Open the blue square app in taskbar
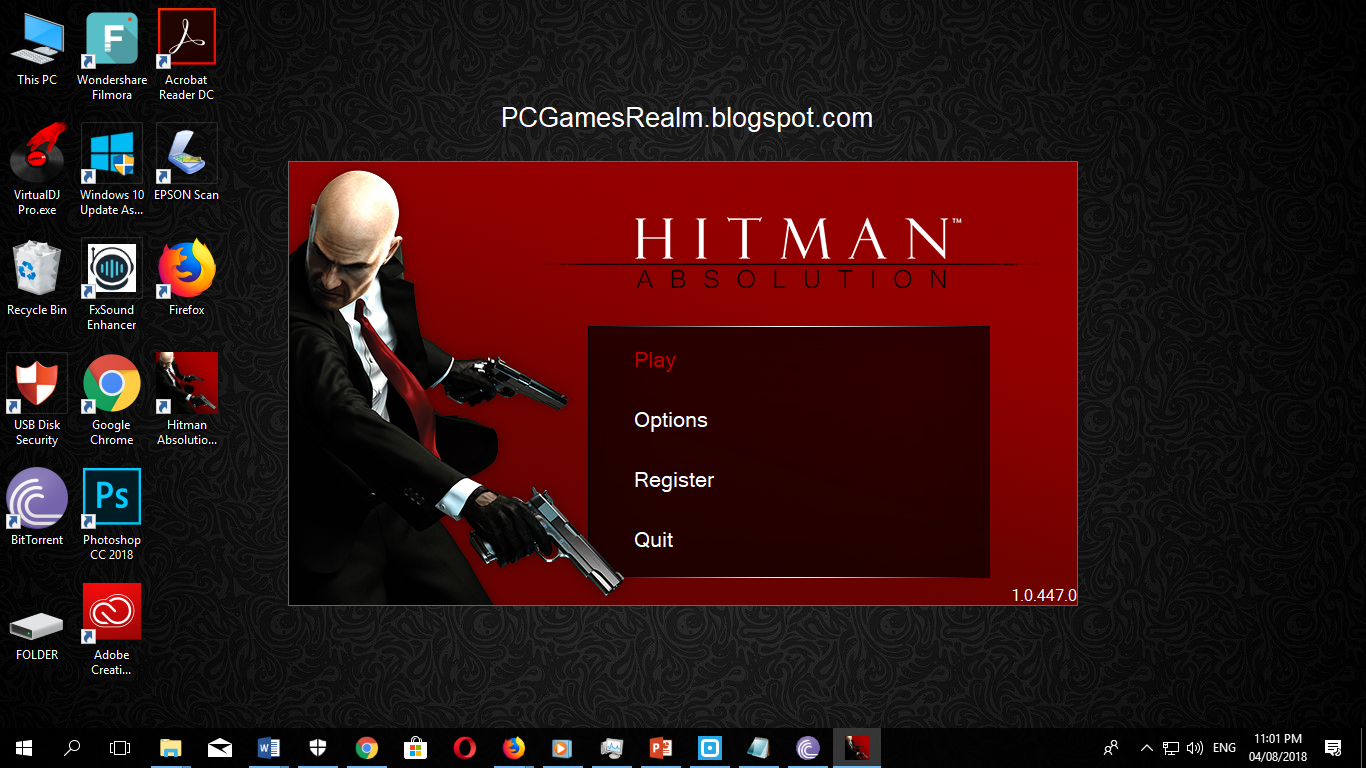The image size is (1366, 768). [710, 747]
